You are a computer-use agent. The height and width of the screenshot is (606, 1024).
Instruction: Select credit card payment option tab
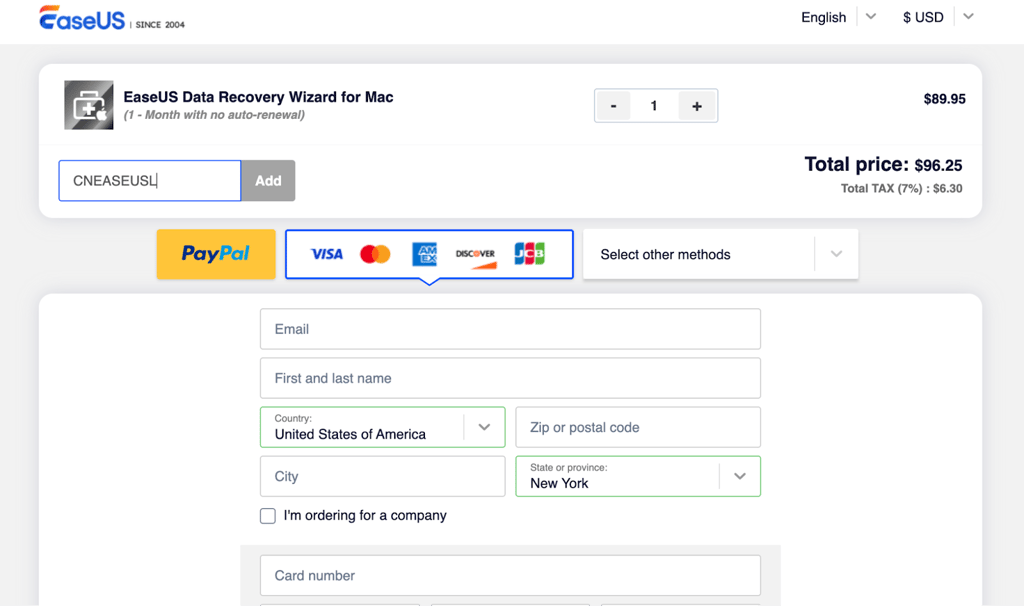429,254
